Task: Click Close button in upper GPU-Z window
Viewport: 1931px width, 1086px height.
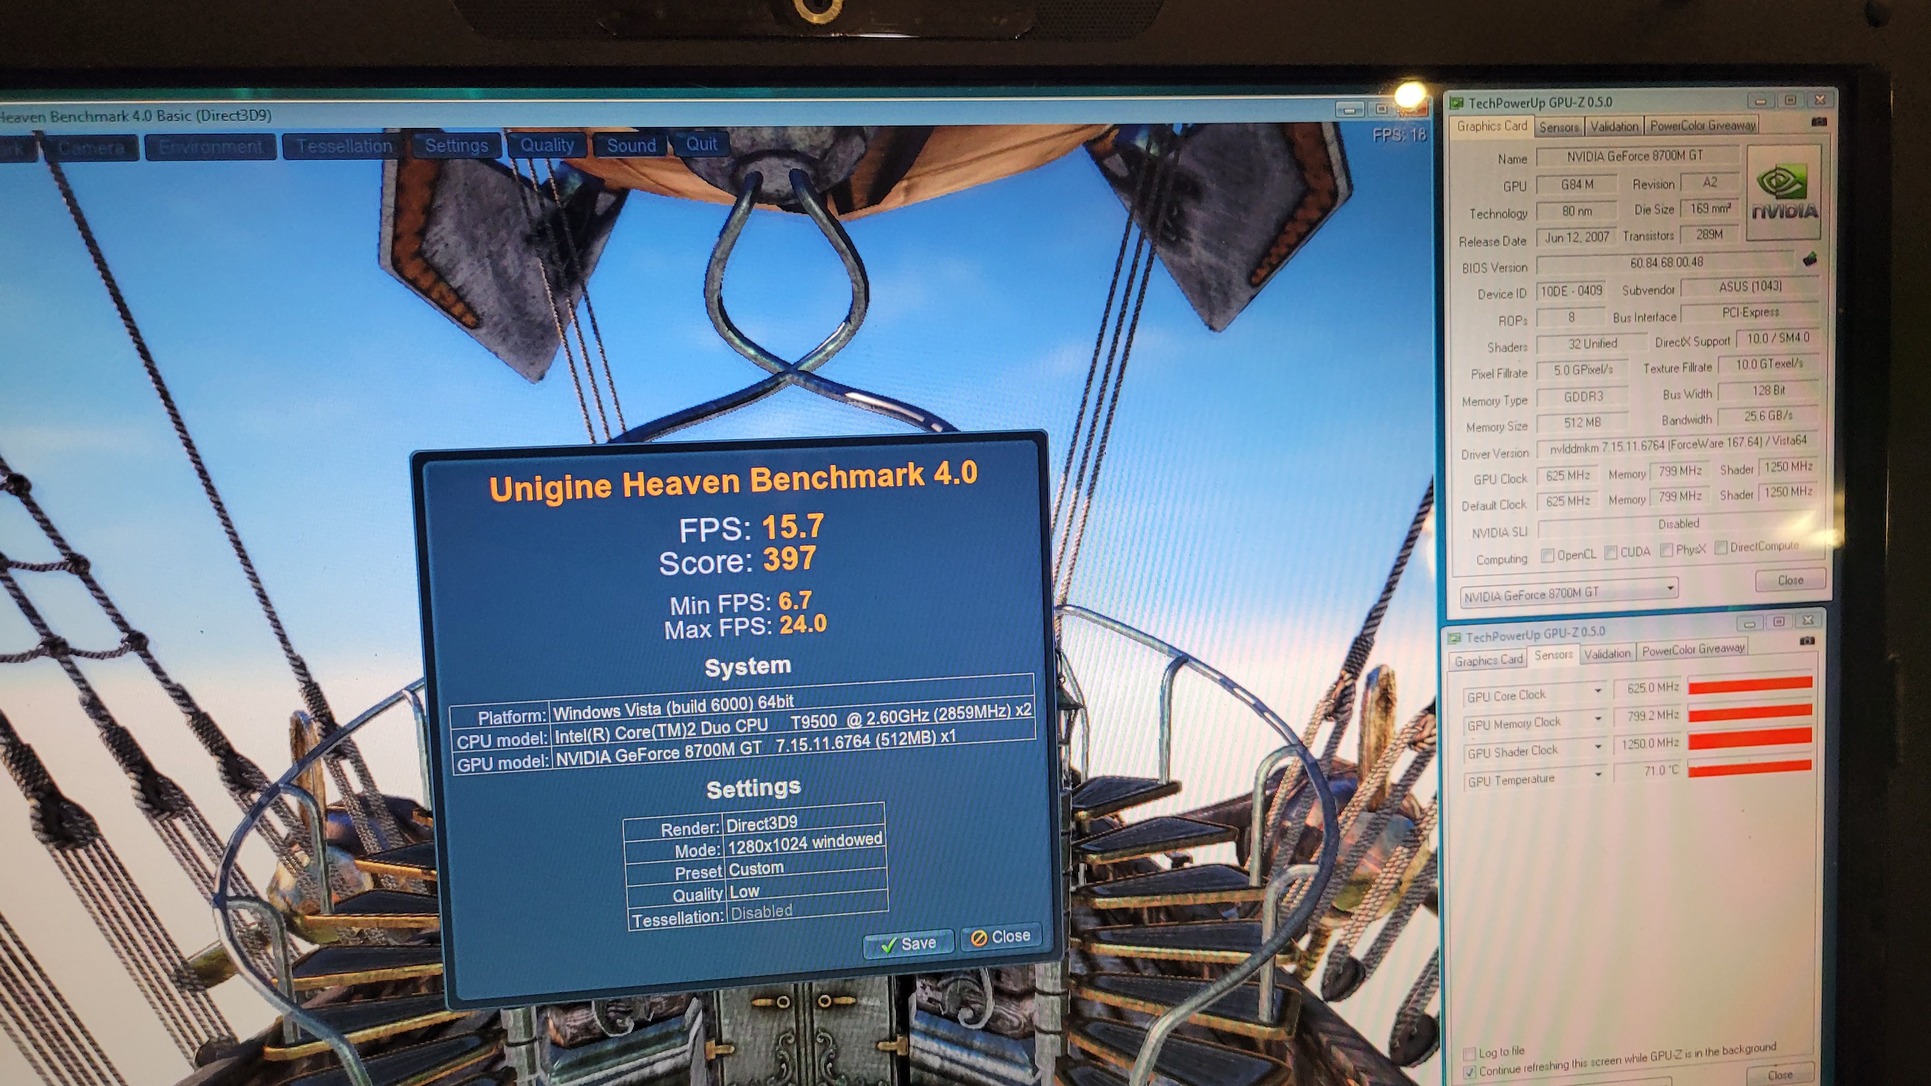Action: coord(1790,580)
